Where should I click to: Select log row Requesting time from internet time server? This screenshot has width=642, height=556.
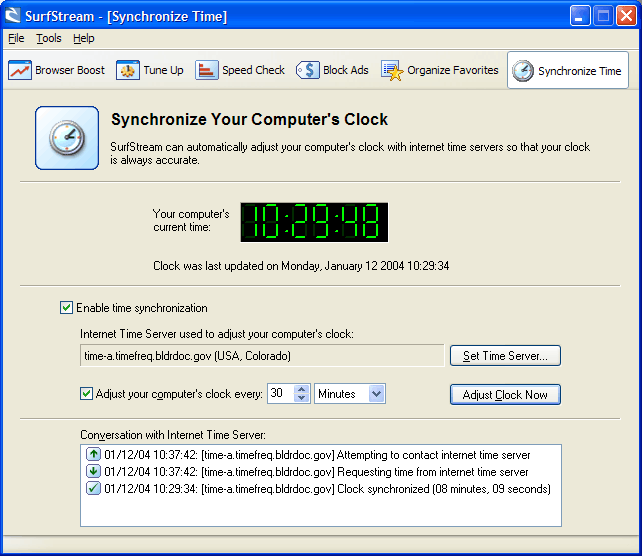307,472
